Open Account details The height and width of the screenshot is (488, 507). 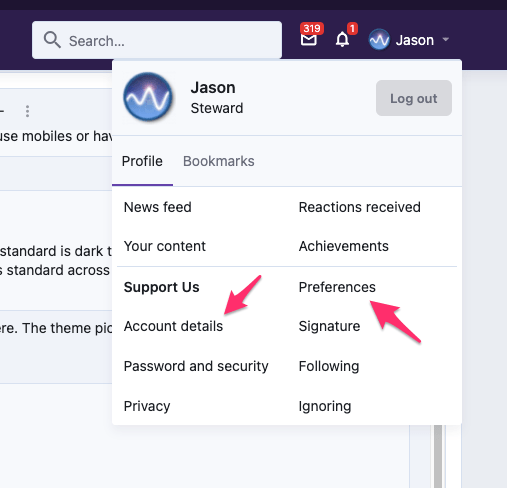click(173, 326)
